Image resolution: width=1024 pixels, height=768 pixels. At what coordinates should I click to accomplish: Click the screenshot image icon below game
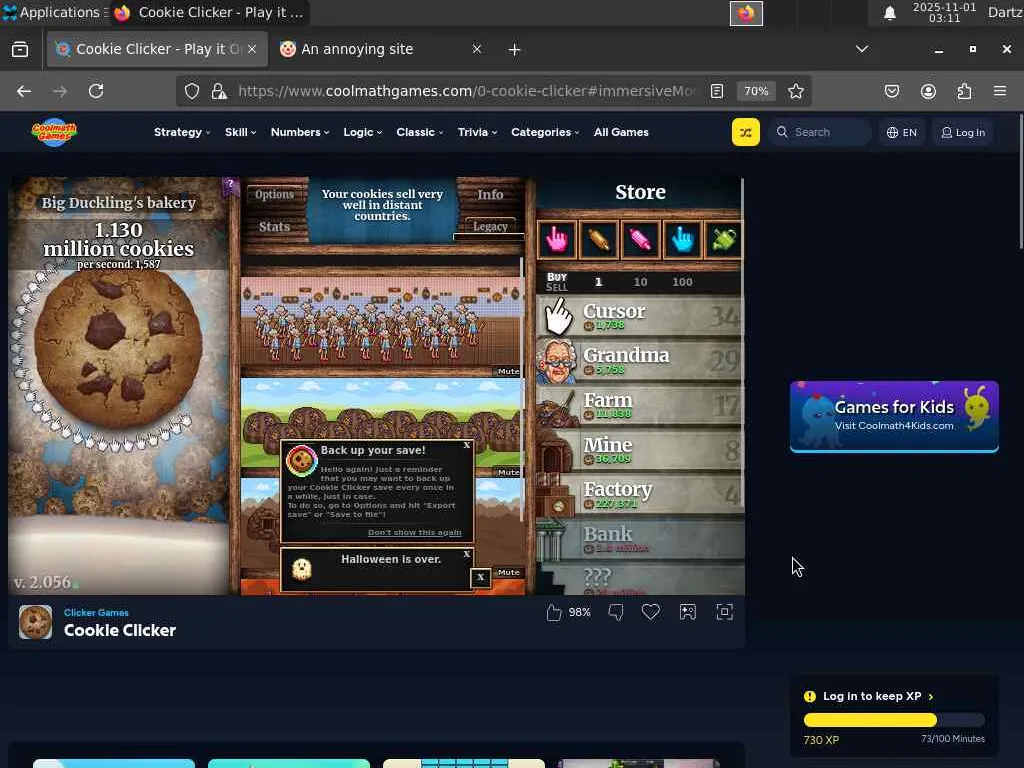pyautogui.click(x=688, y=612)
